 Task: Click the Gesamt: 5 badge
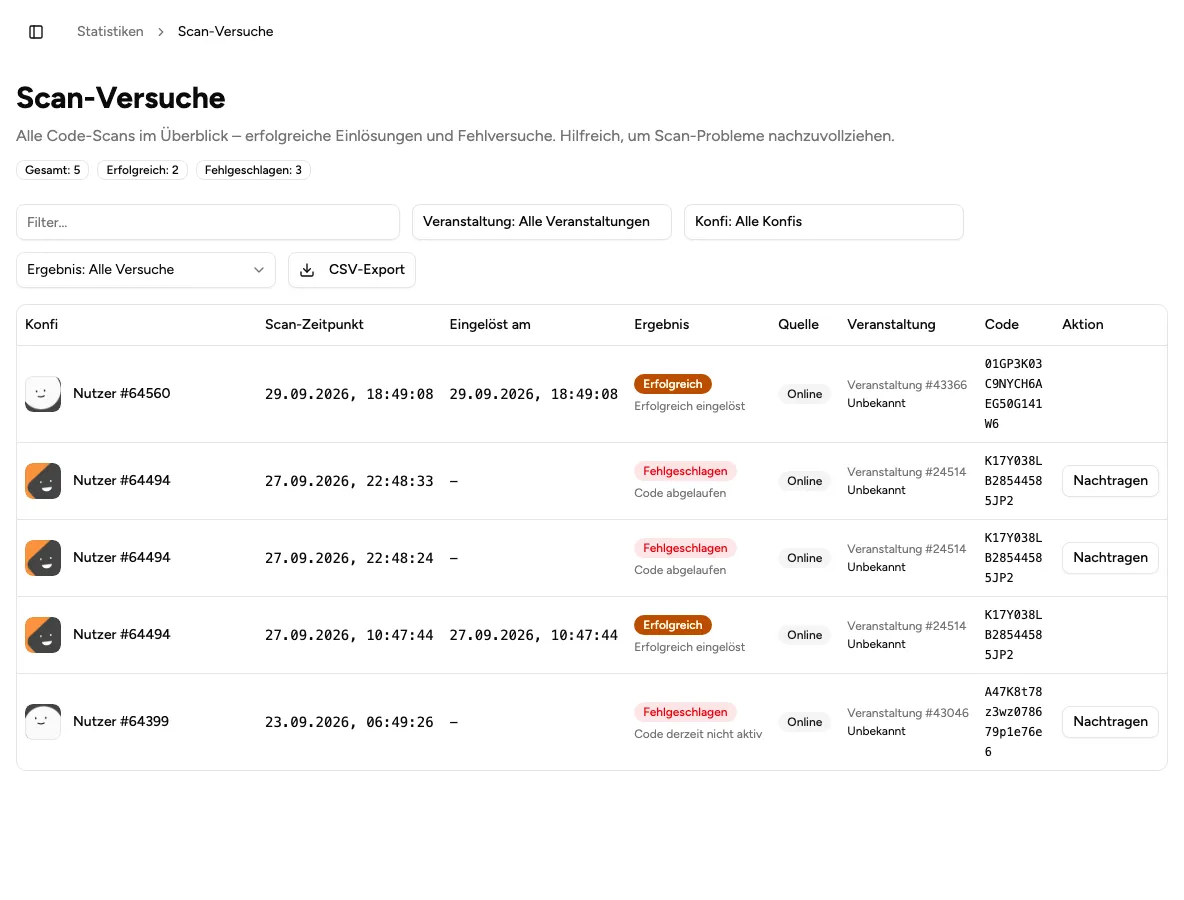click(53, 170)
